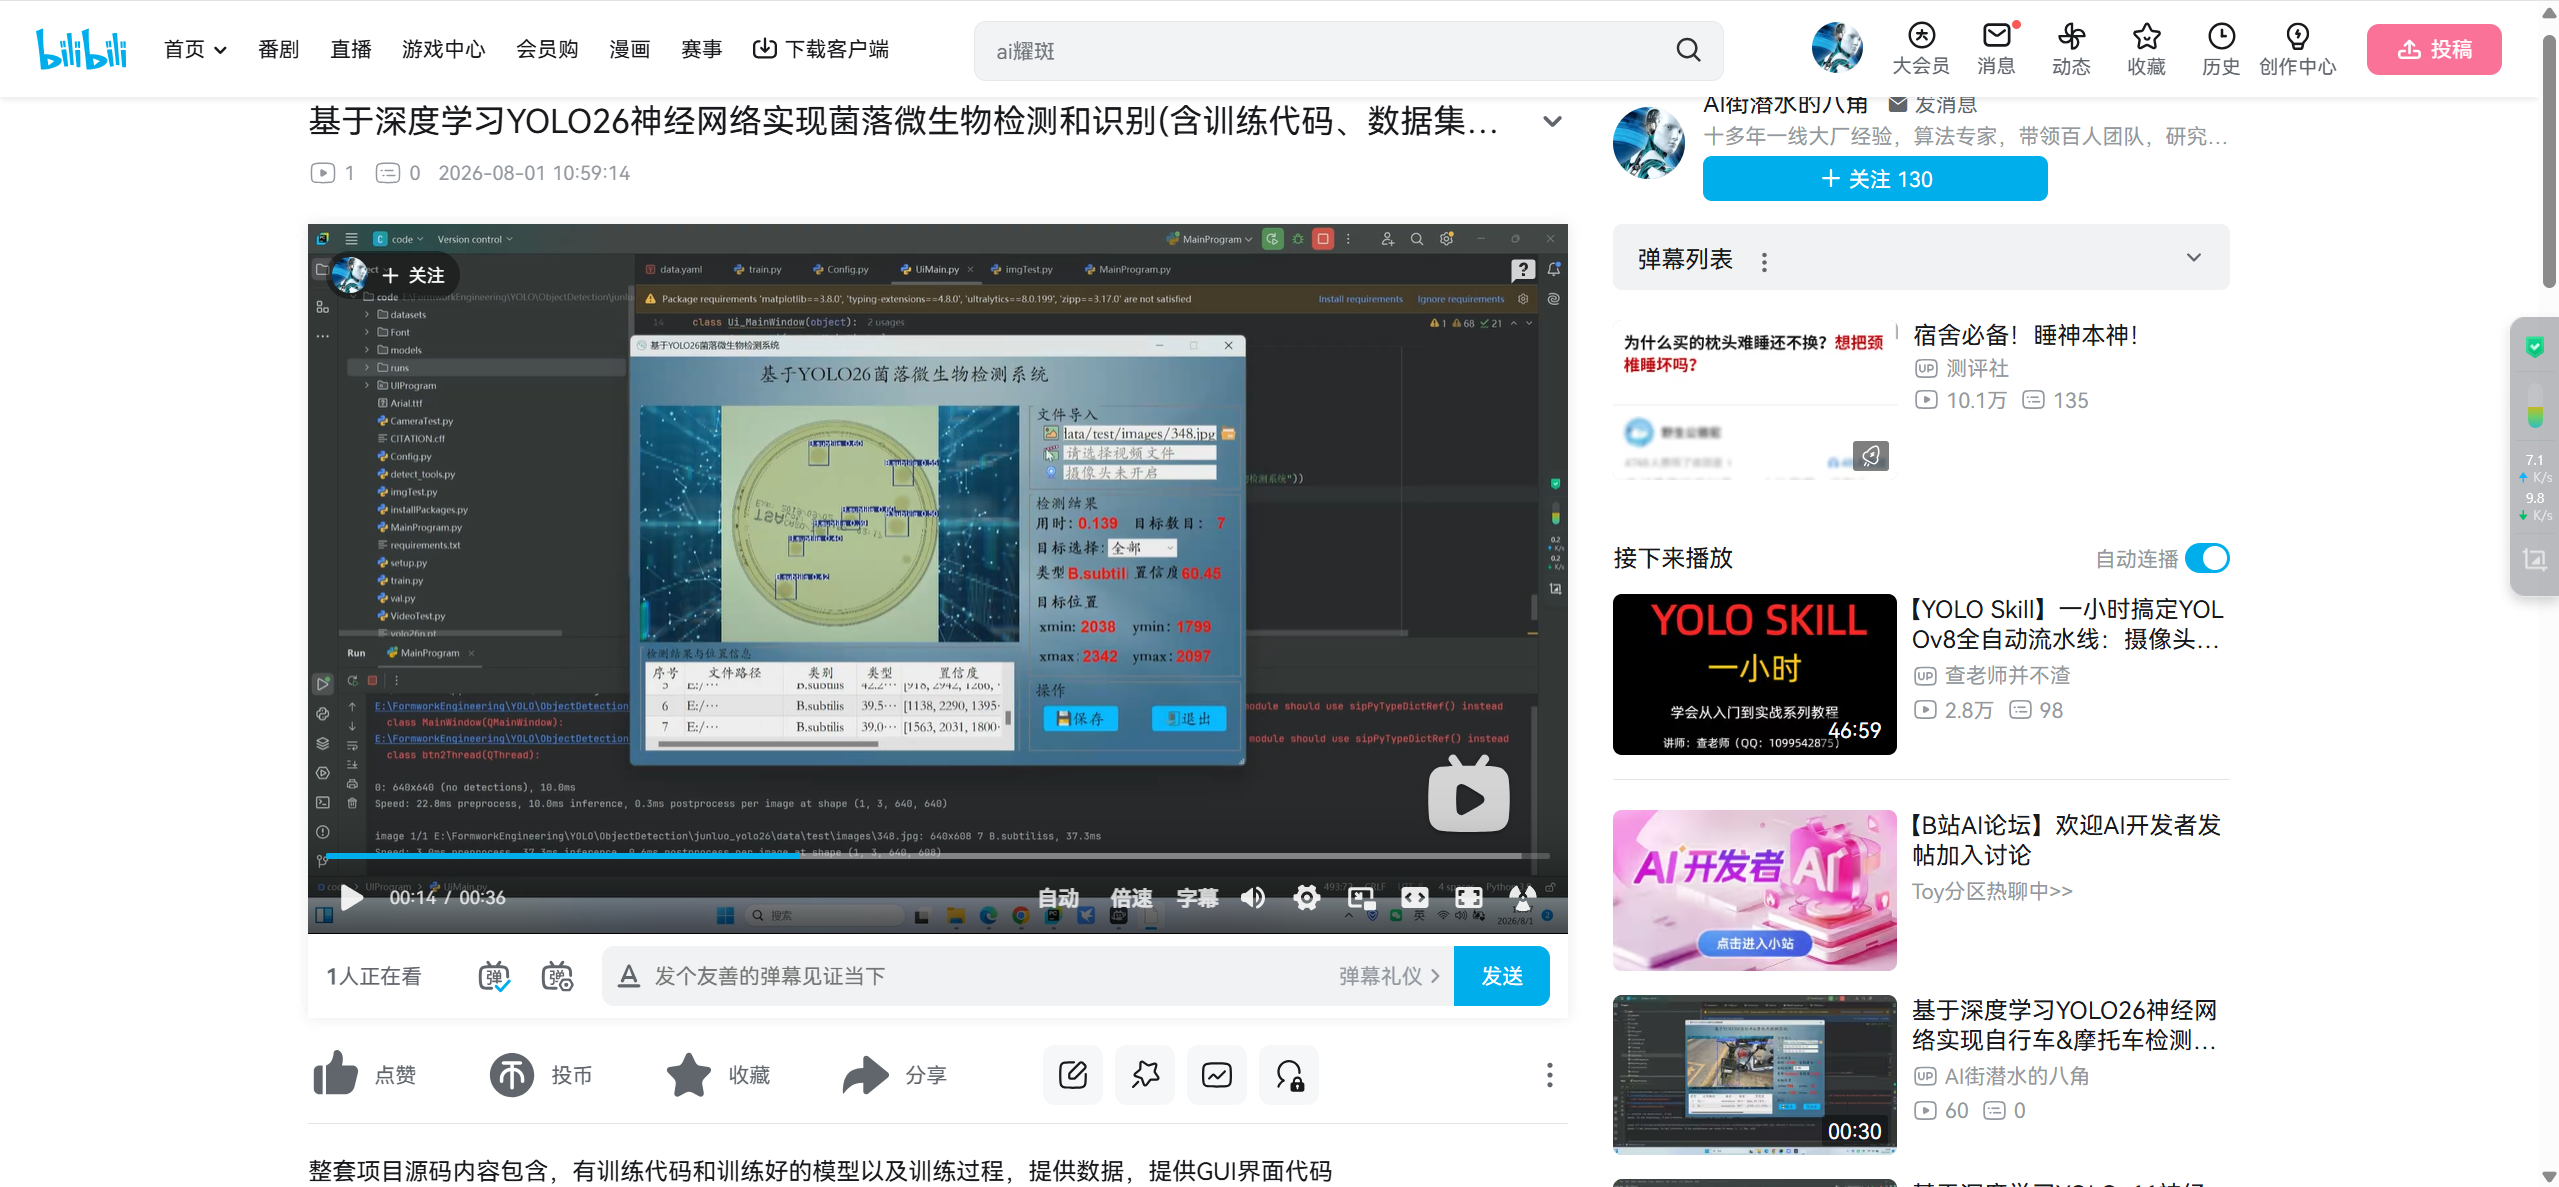The height and width of the screenshot is (1187, 2559).
Task: Play the video
Action: (351, 898)
